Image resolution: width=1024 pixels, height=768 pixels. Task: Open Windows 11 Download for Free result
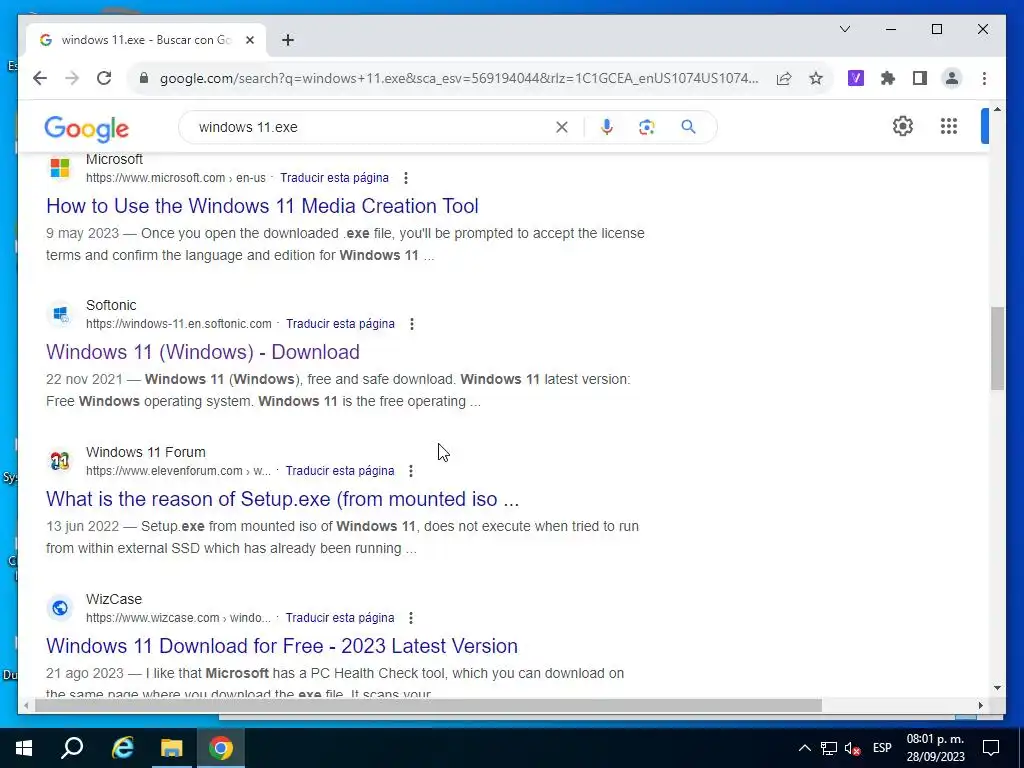click(281, 646)
